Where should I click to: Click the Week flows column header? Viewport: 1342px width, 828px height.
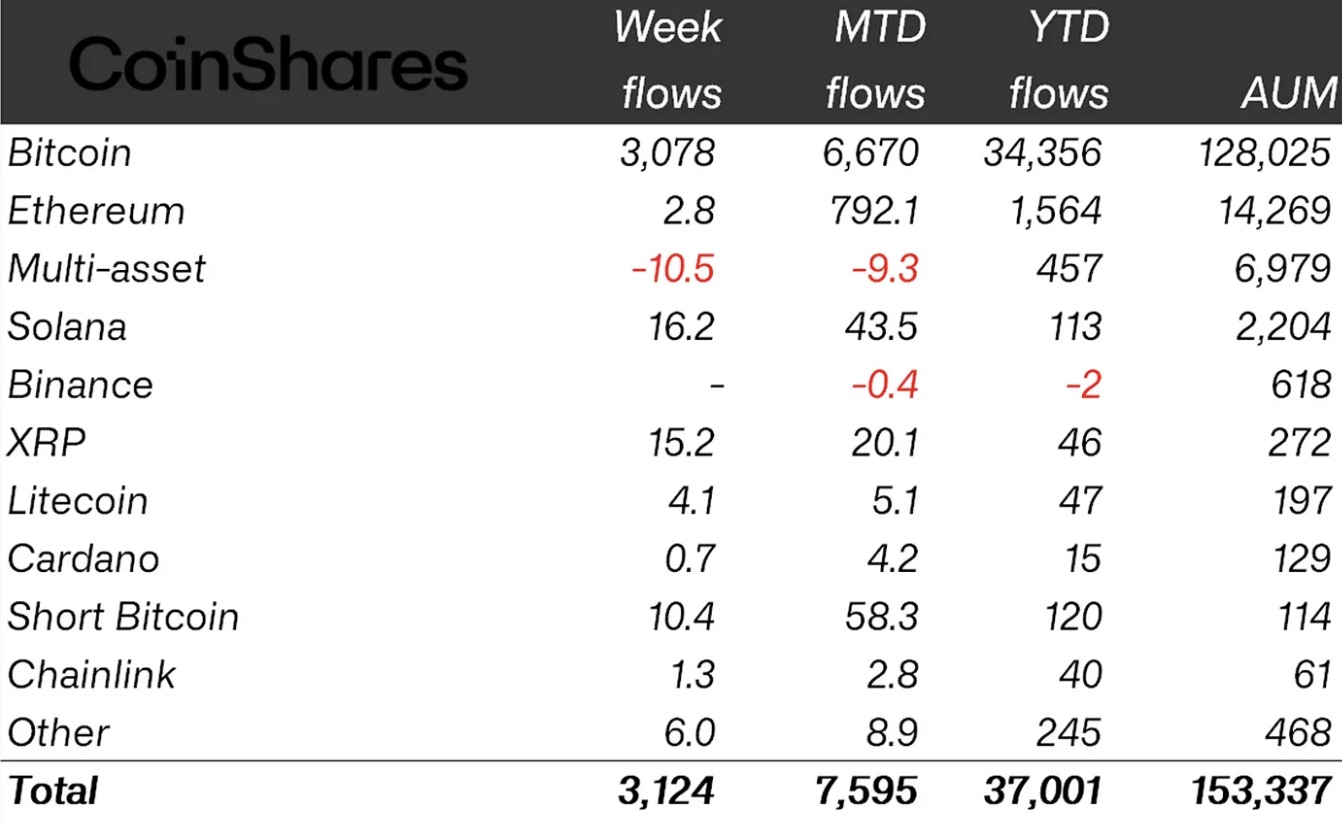pyautogui.click(x=669, y=60)
